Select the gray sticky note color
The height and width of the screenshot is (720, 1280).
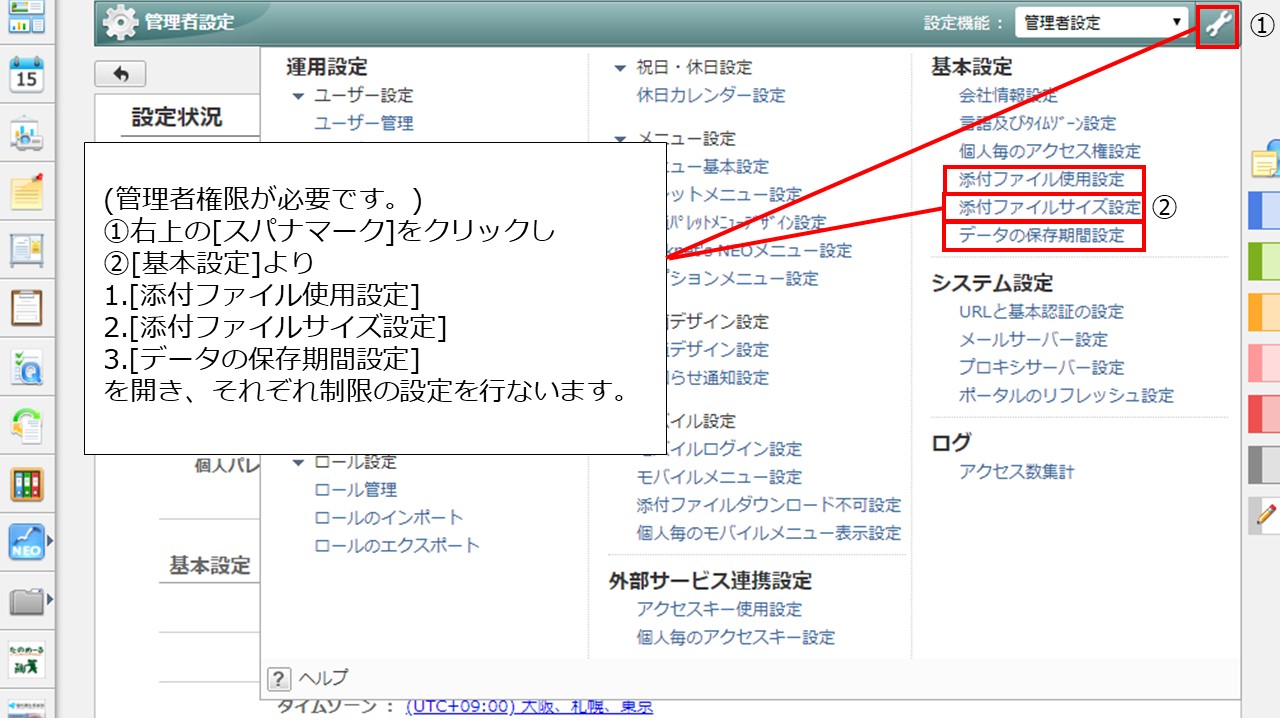pos(1265,464)
